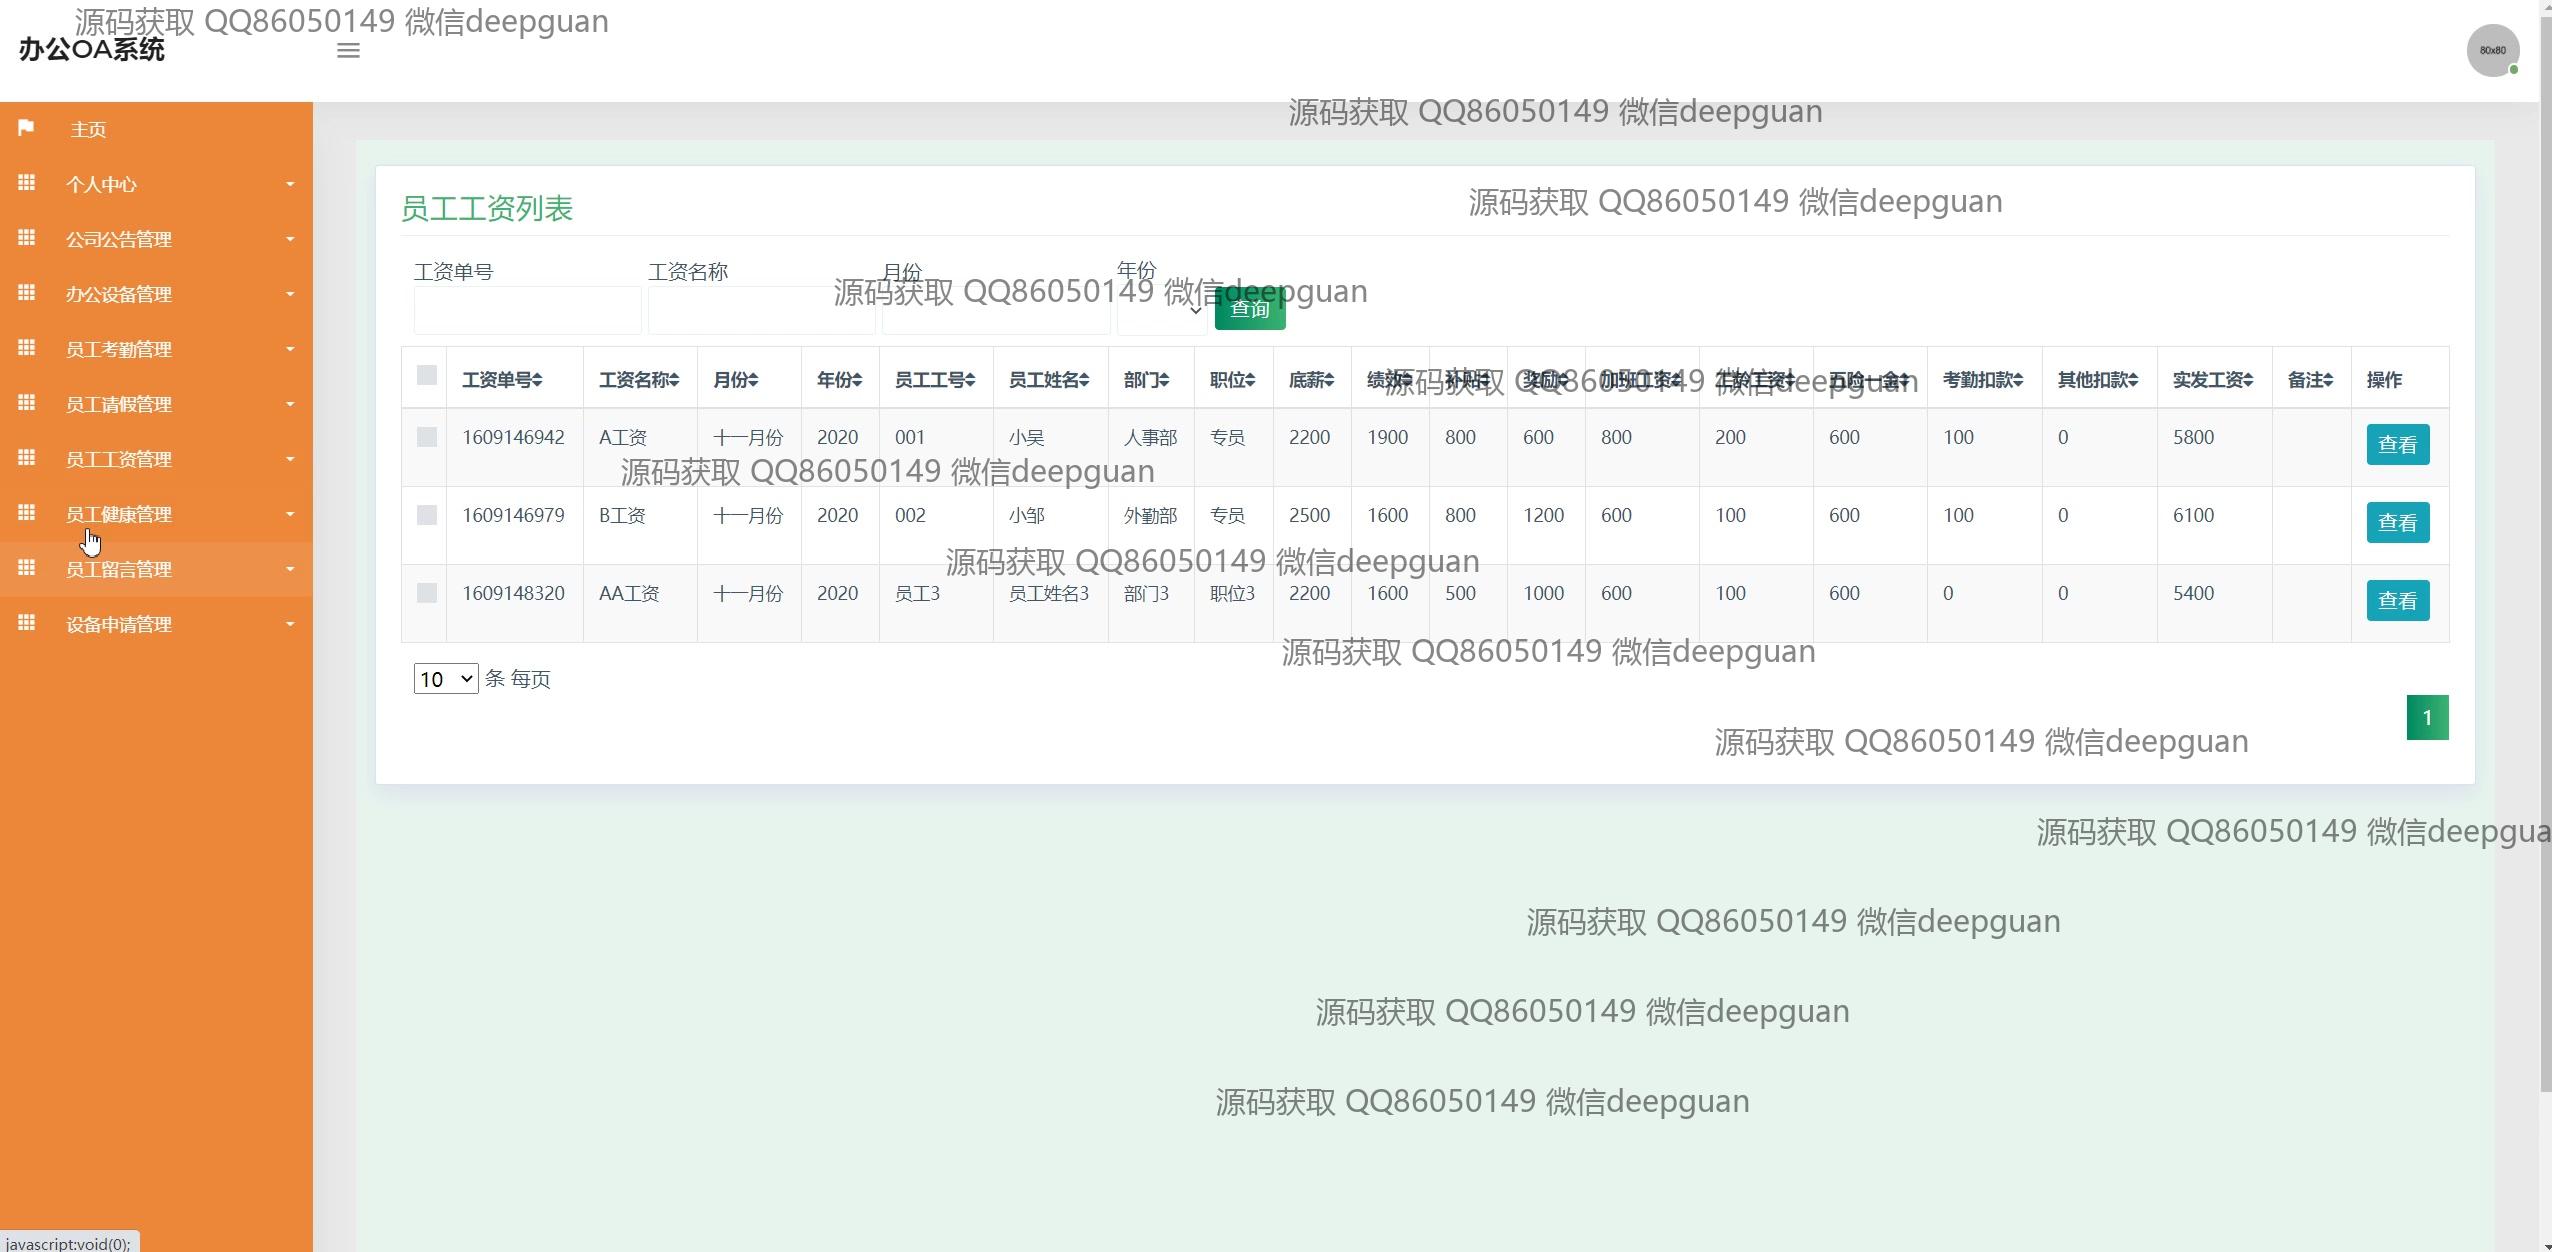Click the green 查询 search button
Screen dimensions: 2552x1252
[x=1250, y=309]
